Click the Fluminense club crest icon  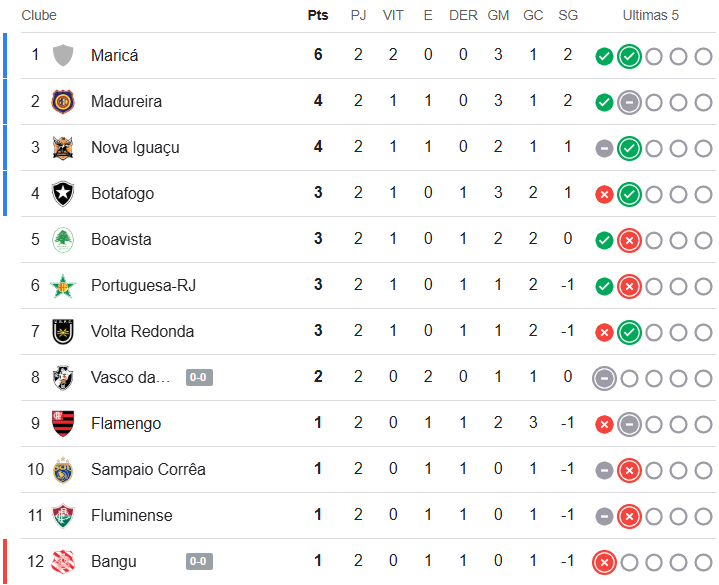tap(63, 515)
